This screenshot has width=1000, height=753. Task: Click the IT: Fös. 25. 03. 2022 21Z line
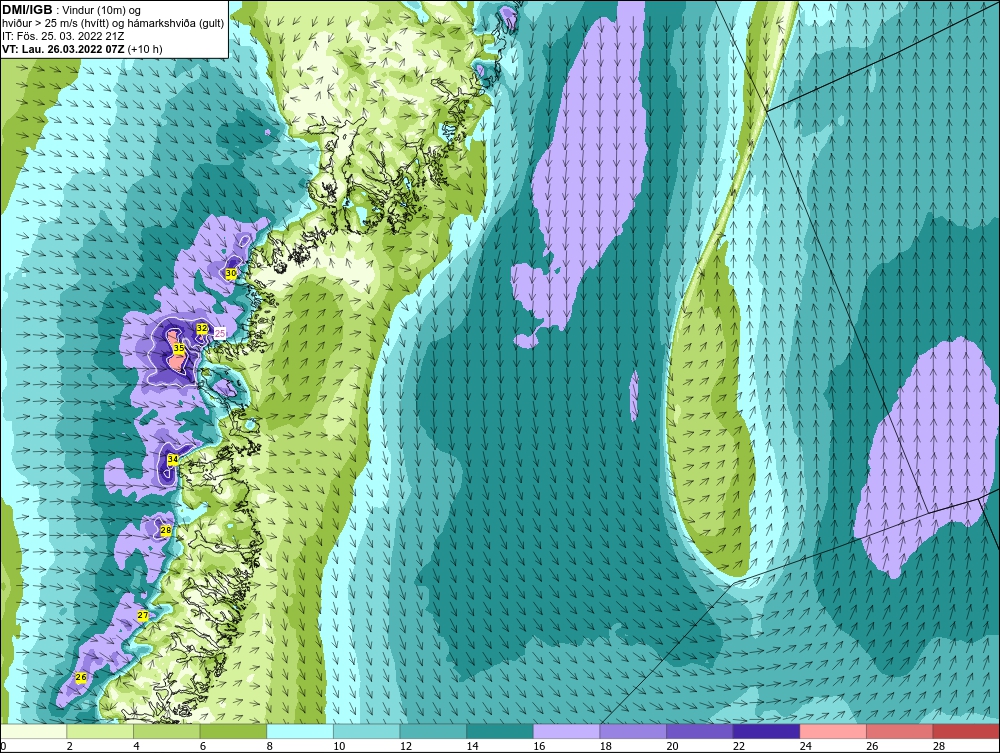[63, 36]
